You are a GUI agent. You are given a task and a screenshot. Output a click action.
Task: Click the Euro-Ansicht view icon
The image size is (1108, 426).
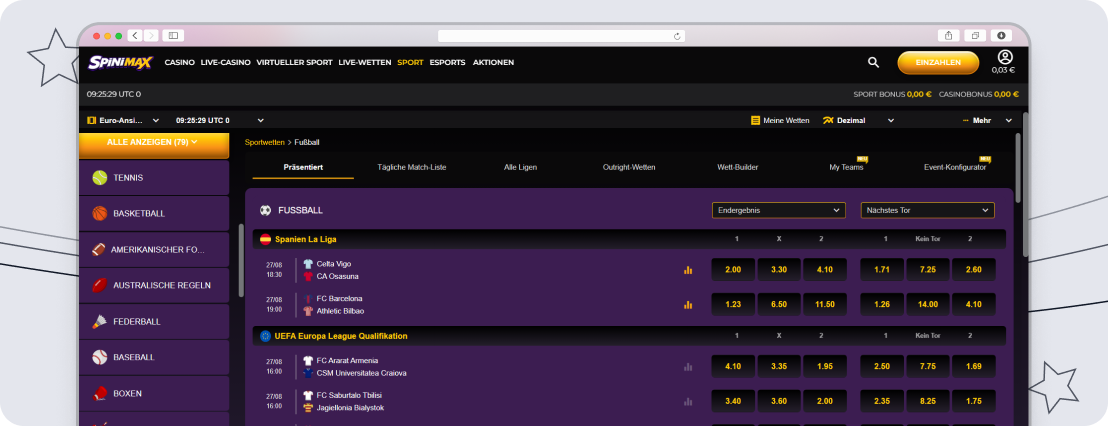(92, 121)
